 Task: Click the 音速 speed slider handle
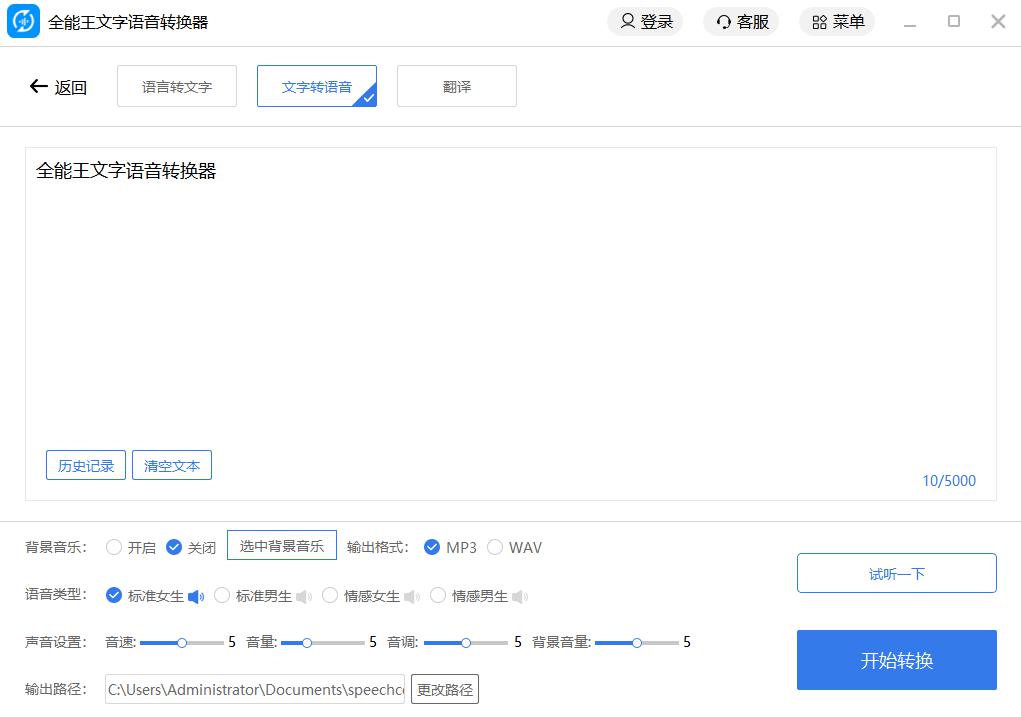click(x=182, y=643)
